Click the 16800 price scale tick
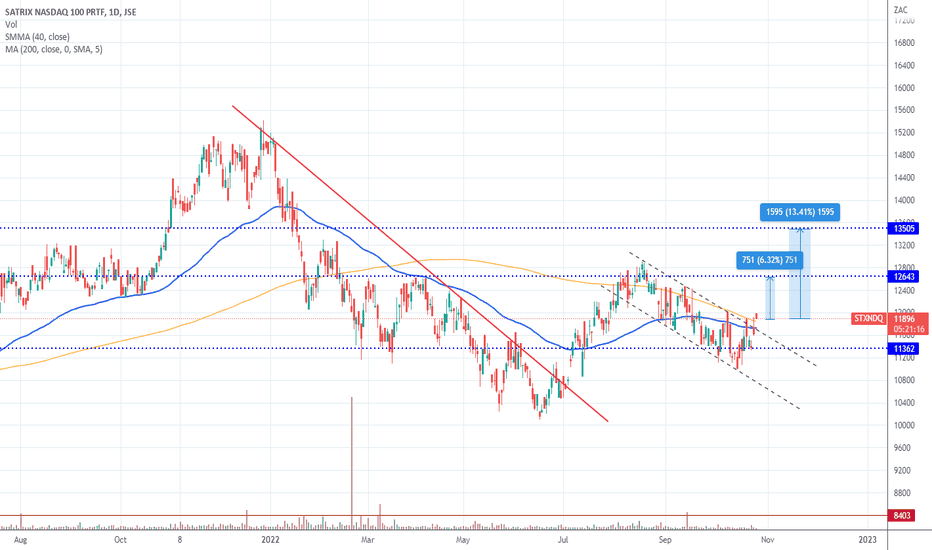 point(904,43)
